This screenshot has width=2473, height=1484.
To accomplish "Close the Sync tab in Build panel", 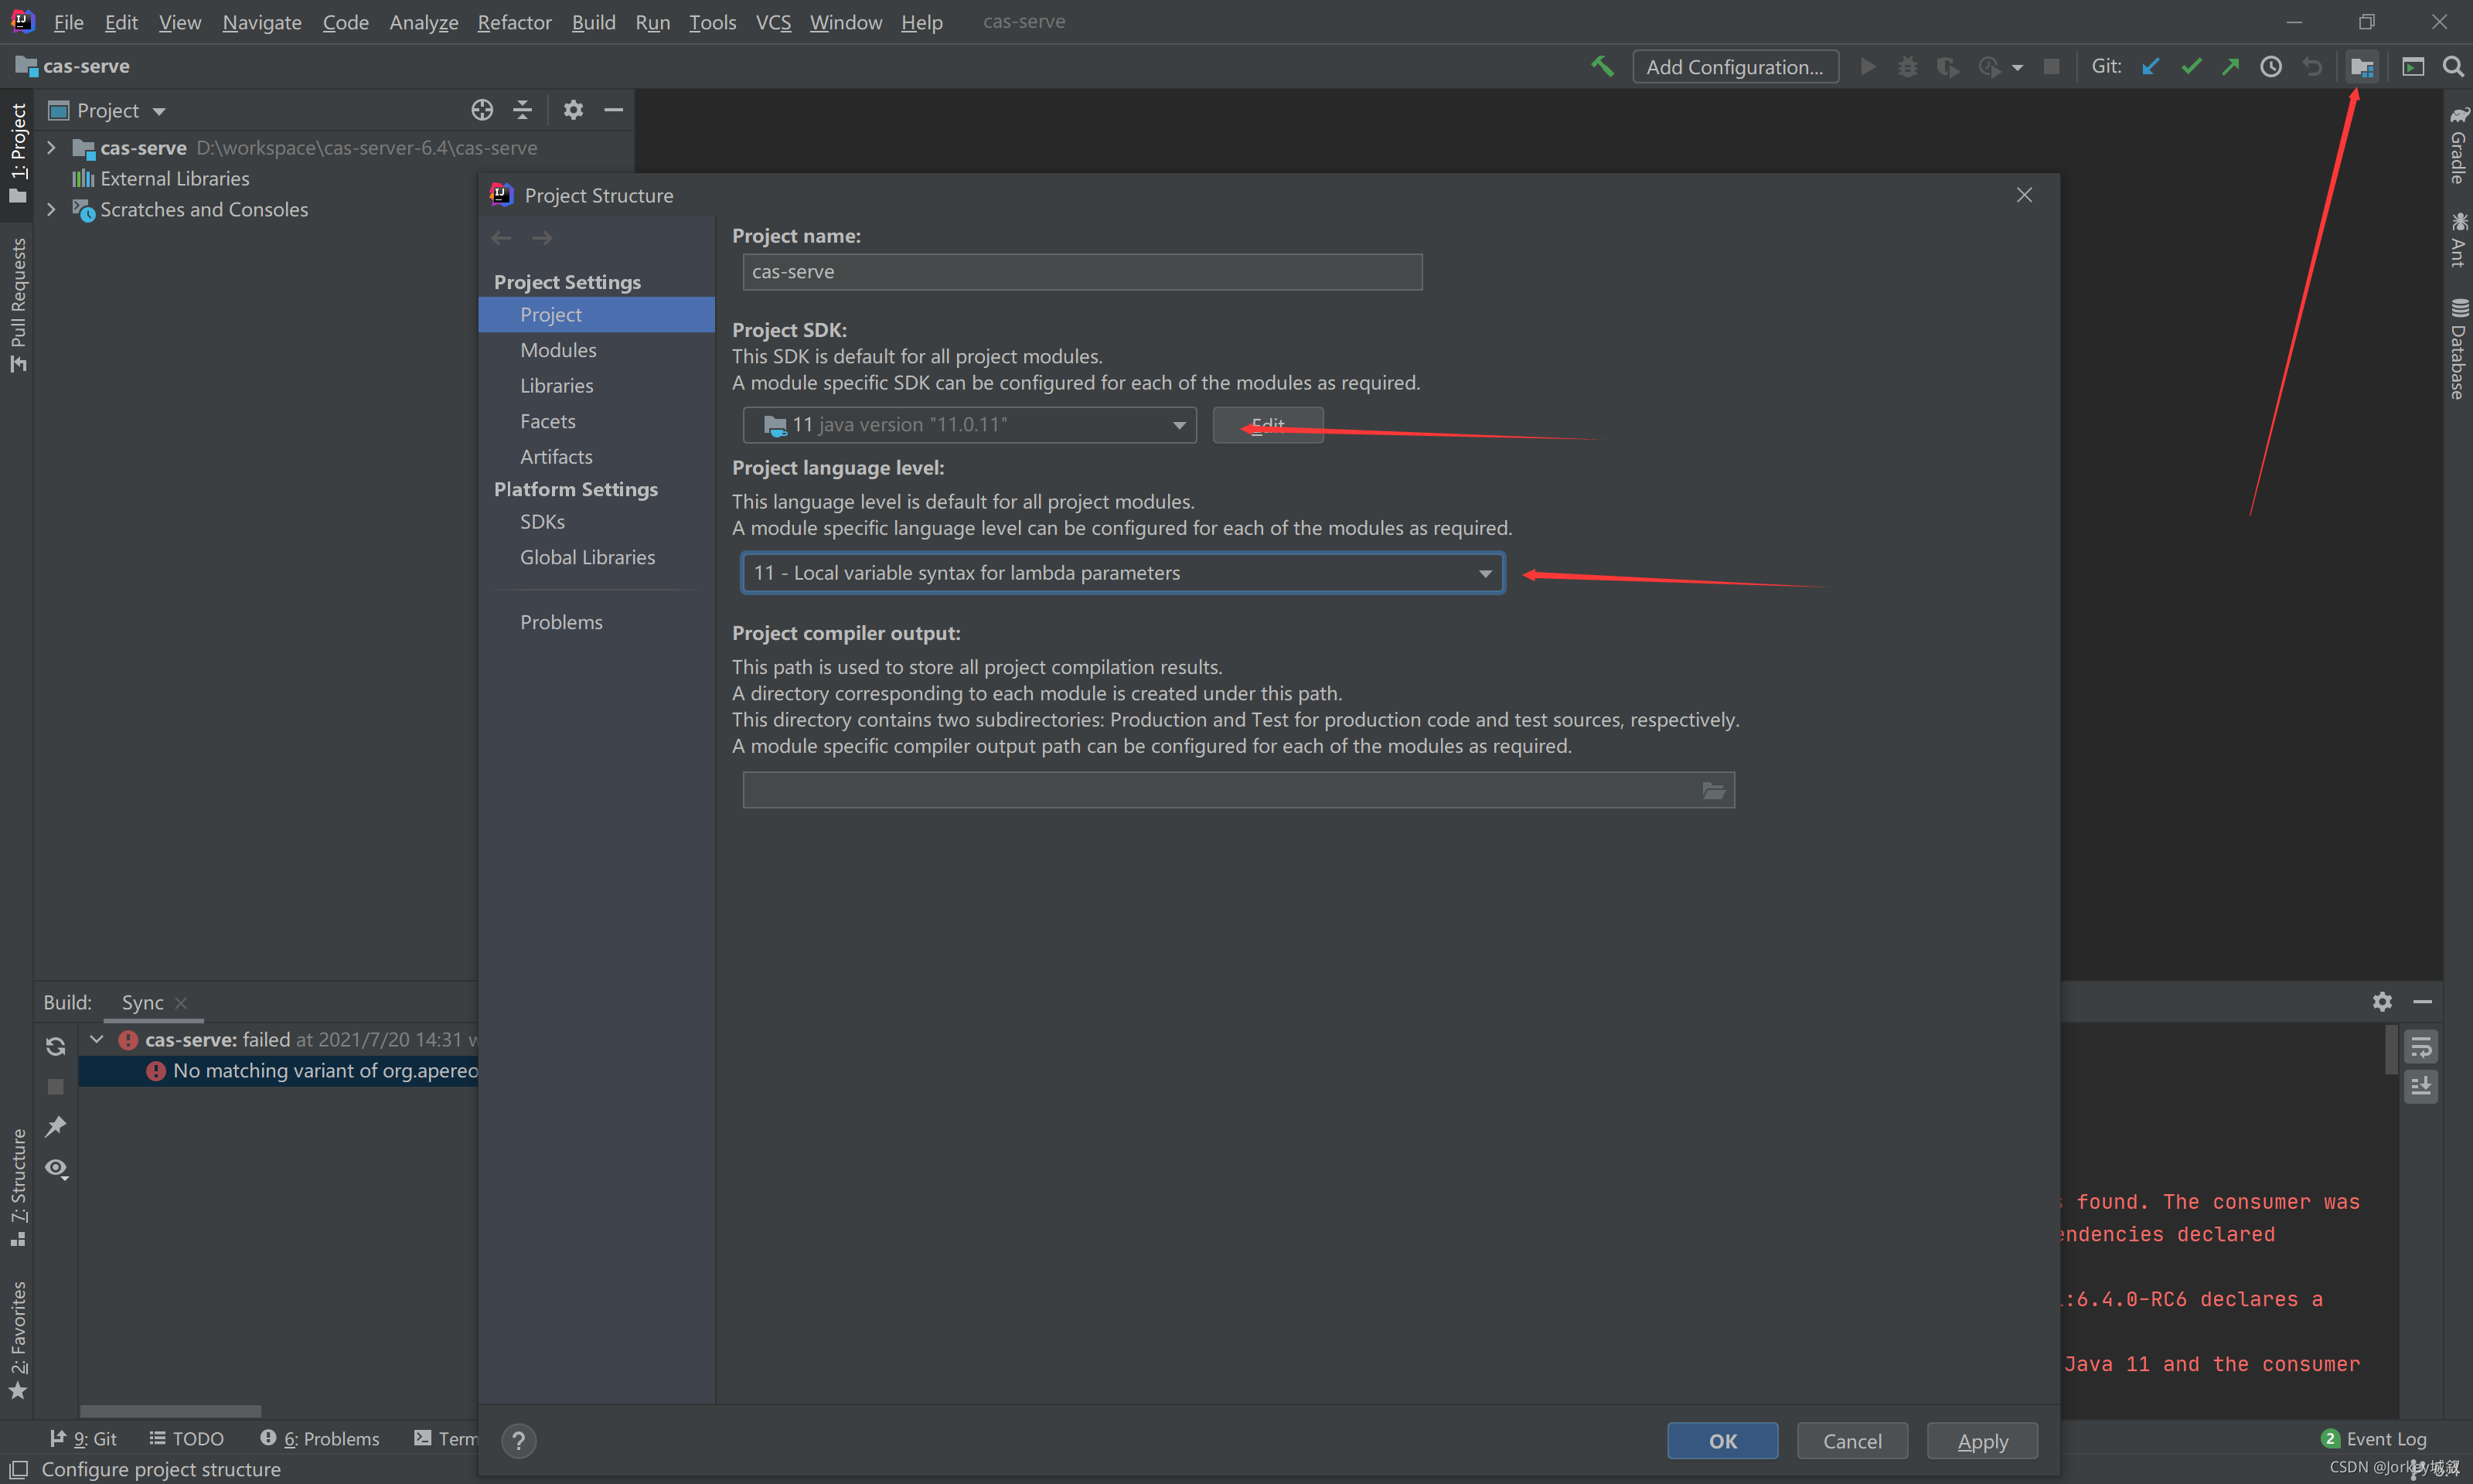I will pos(181,1003).
